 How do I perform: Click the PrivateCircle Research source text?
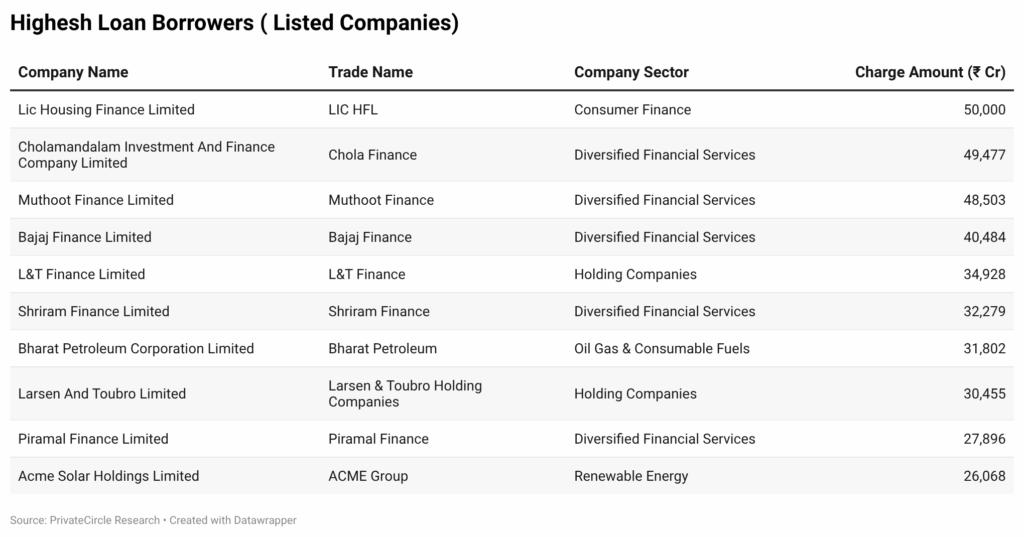(x=104, y=520)
